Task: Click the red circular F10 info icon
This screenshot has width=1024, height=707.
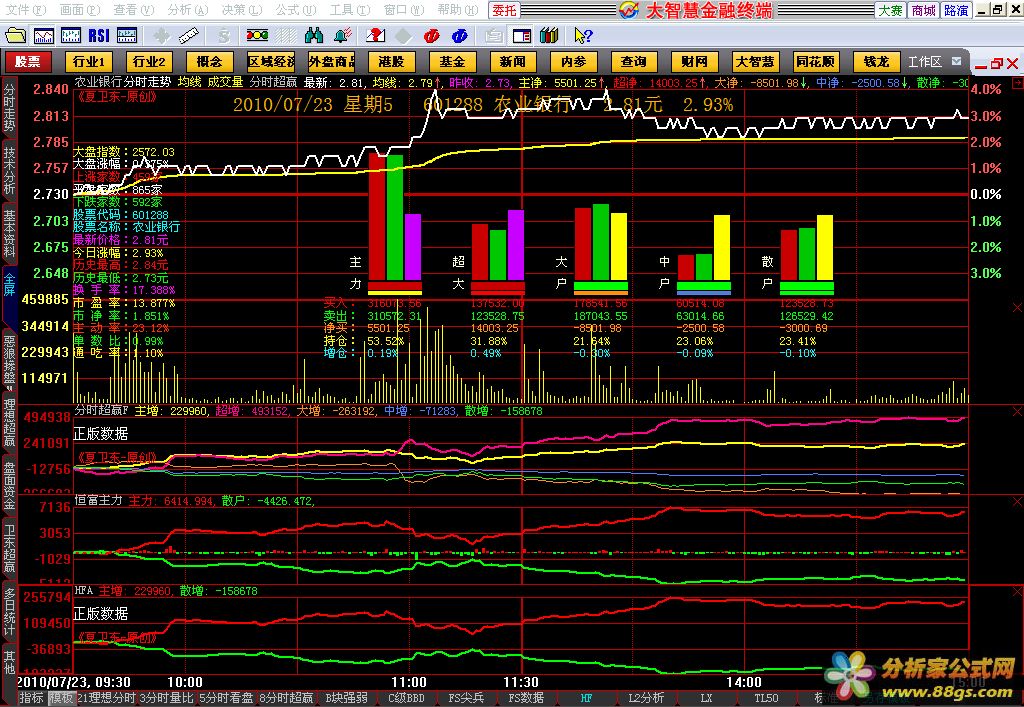Action: [431, 36]
